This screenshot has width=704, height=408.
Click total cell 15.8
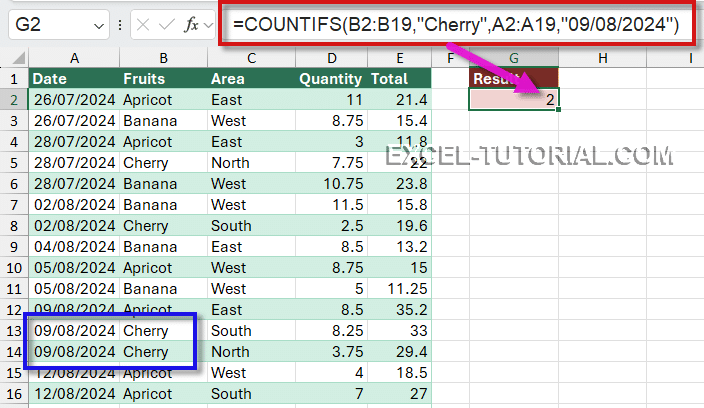point(400,205)
